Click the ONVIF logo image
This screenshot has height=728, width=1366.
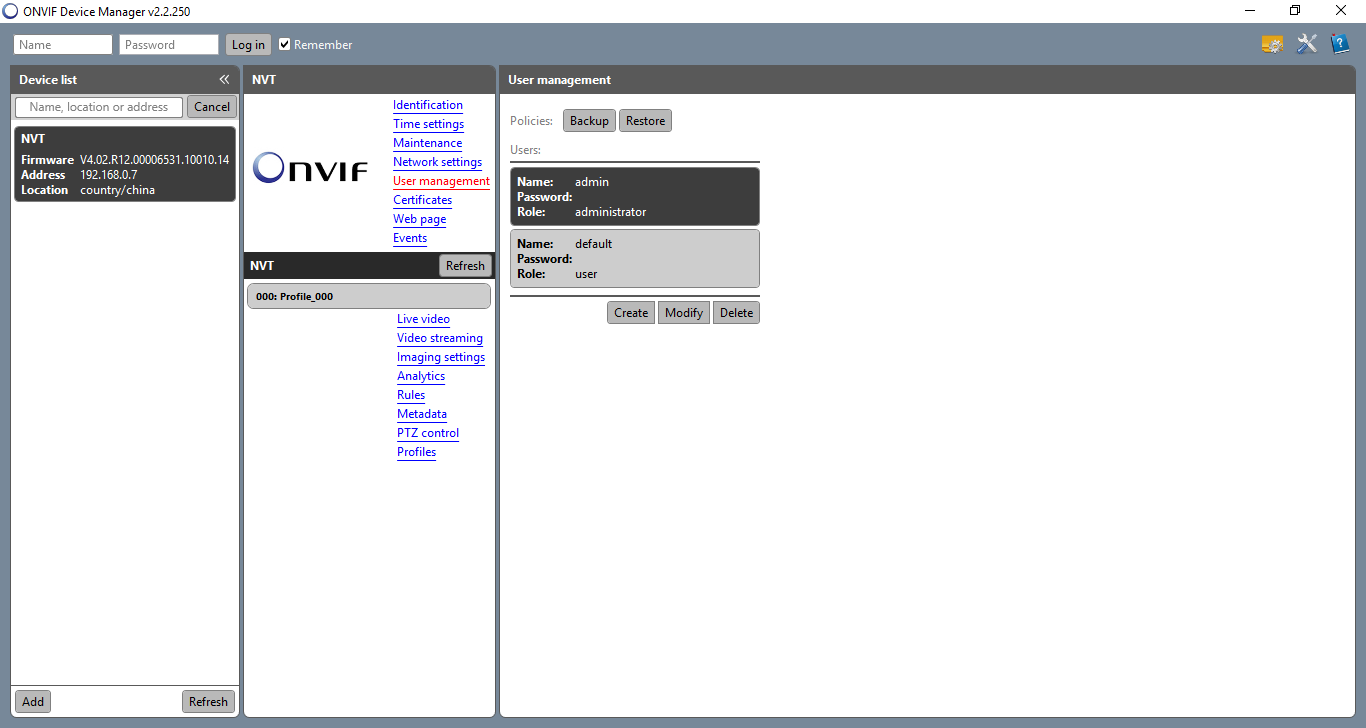coord(310,168)
